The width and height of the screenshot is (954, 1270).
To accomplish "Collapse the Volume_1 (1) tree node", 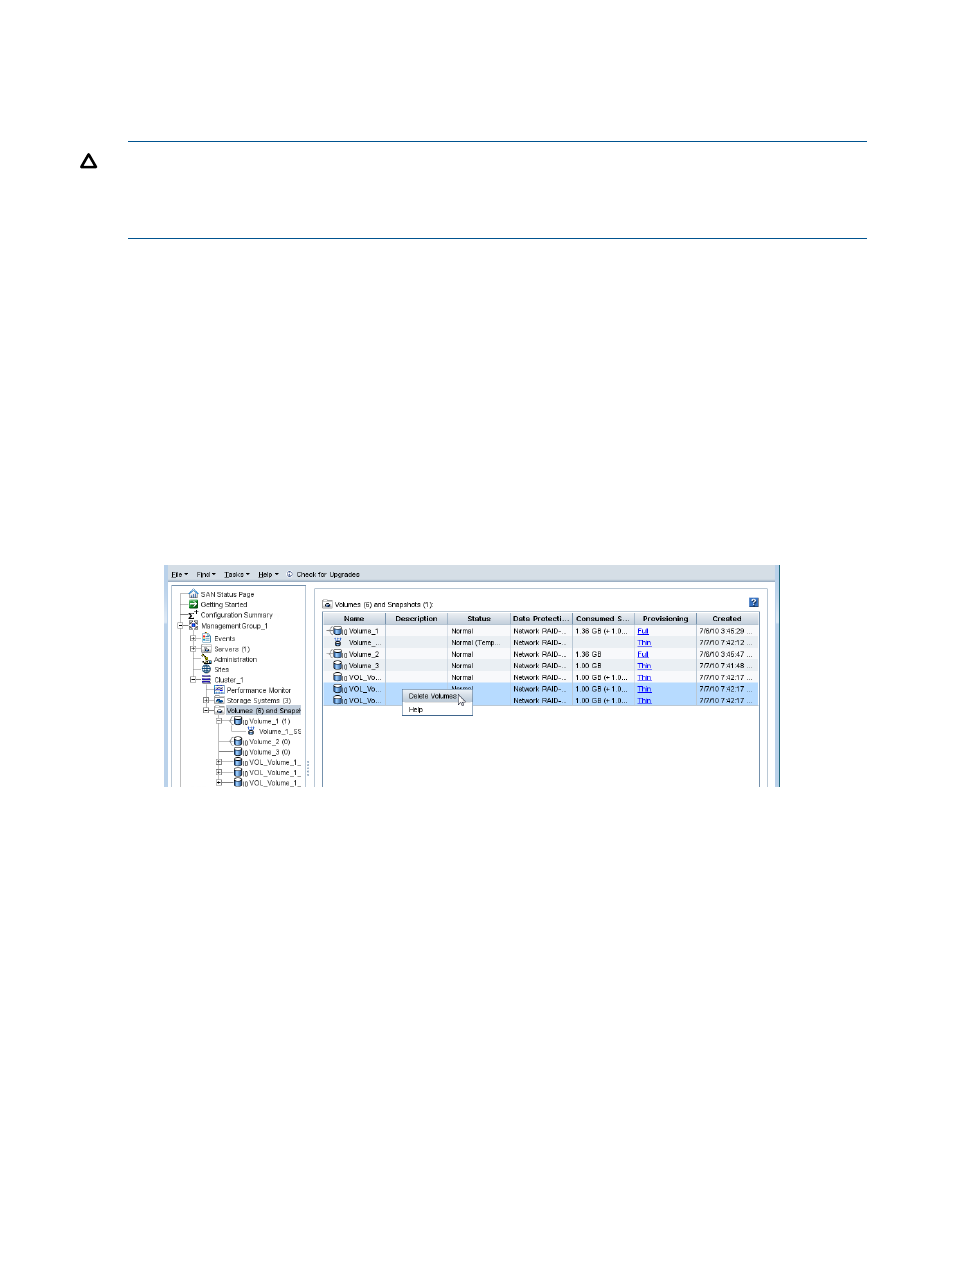I will [220, 721].
